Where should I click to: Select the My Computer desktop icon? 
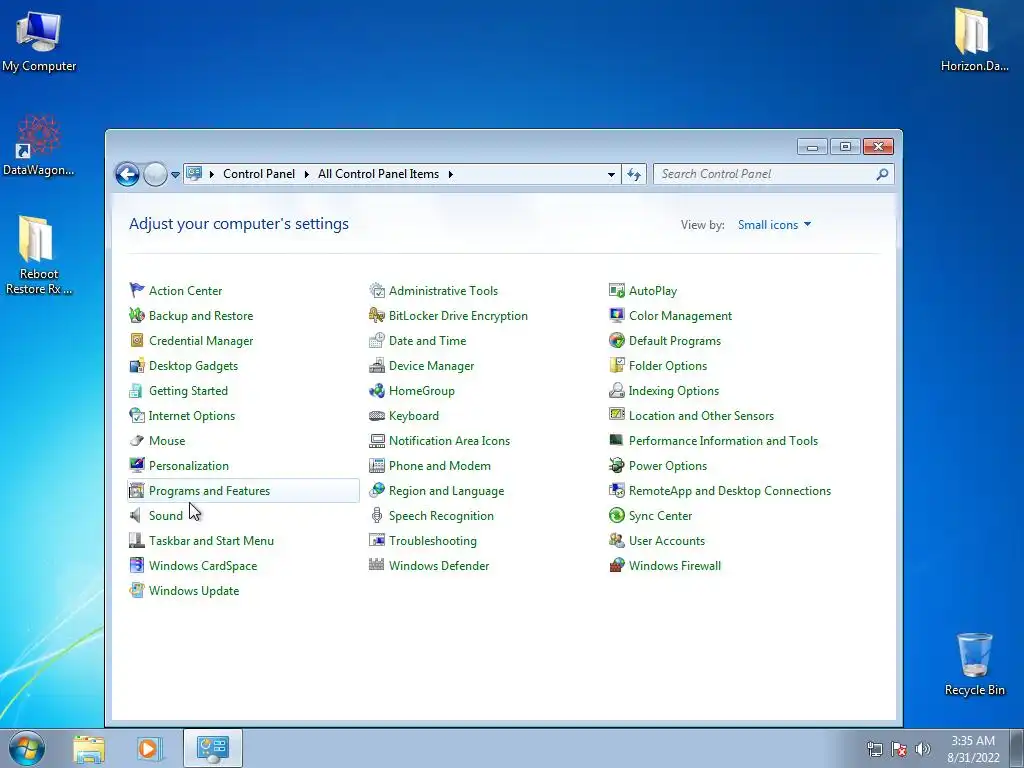click(x=39, y=41)
